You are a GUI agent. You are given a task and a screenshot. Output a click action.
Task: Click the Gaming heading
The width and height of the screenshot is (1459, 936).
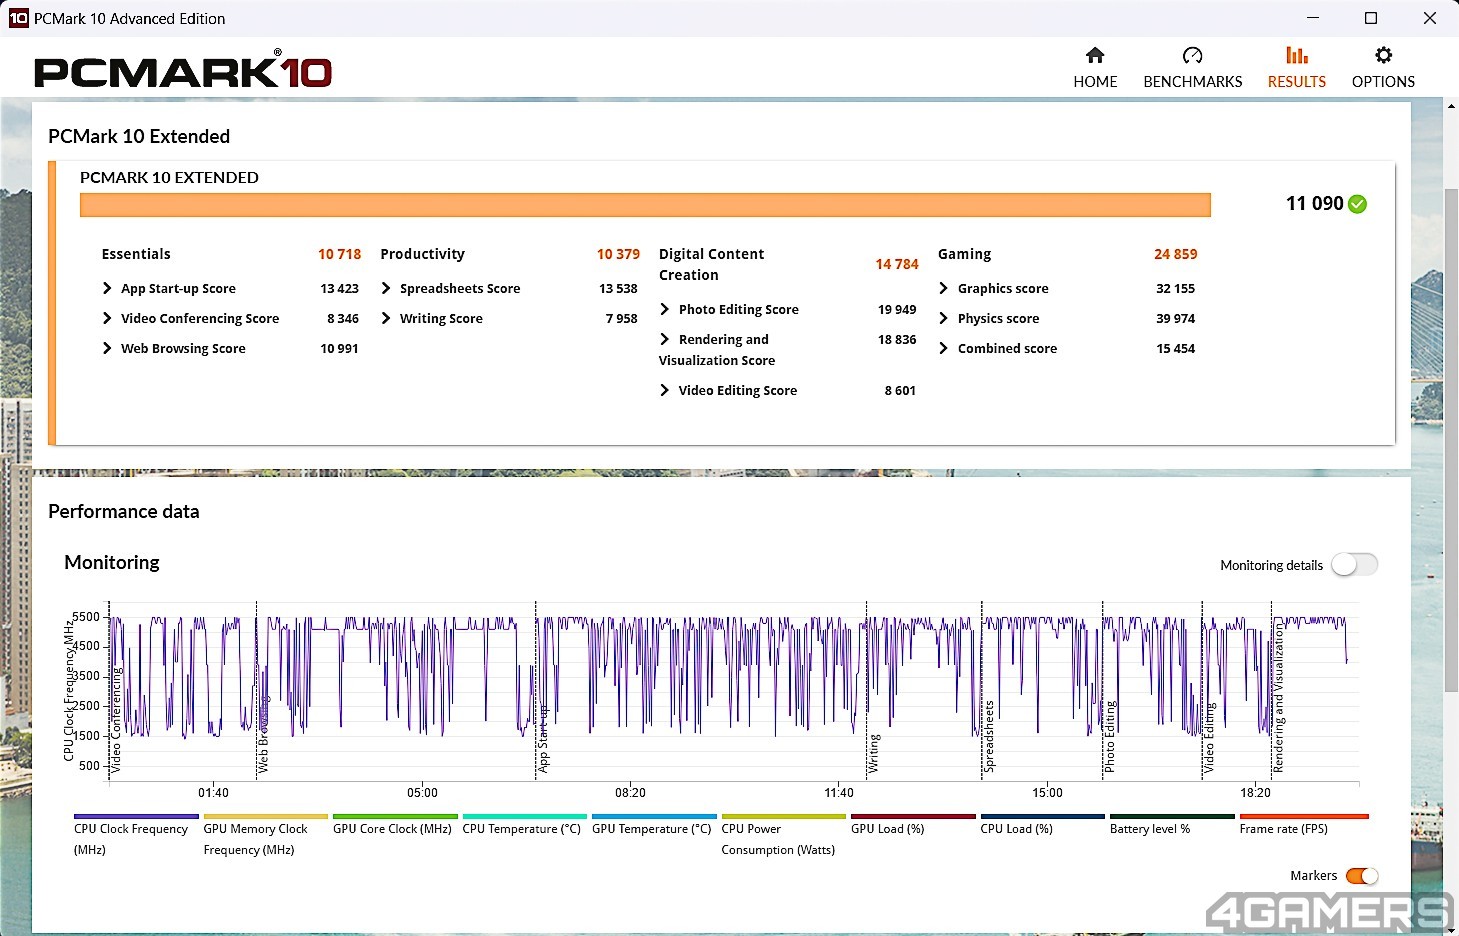click(964, 254)
